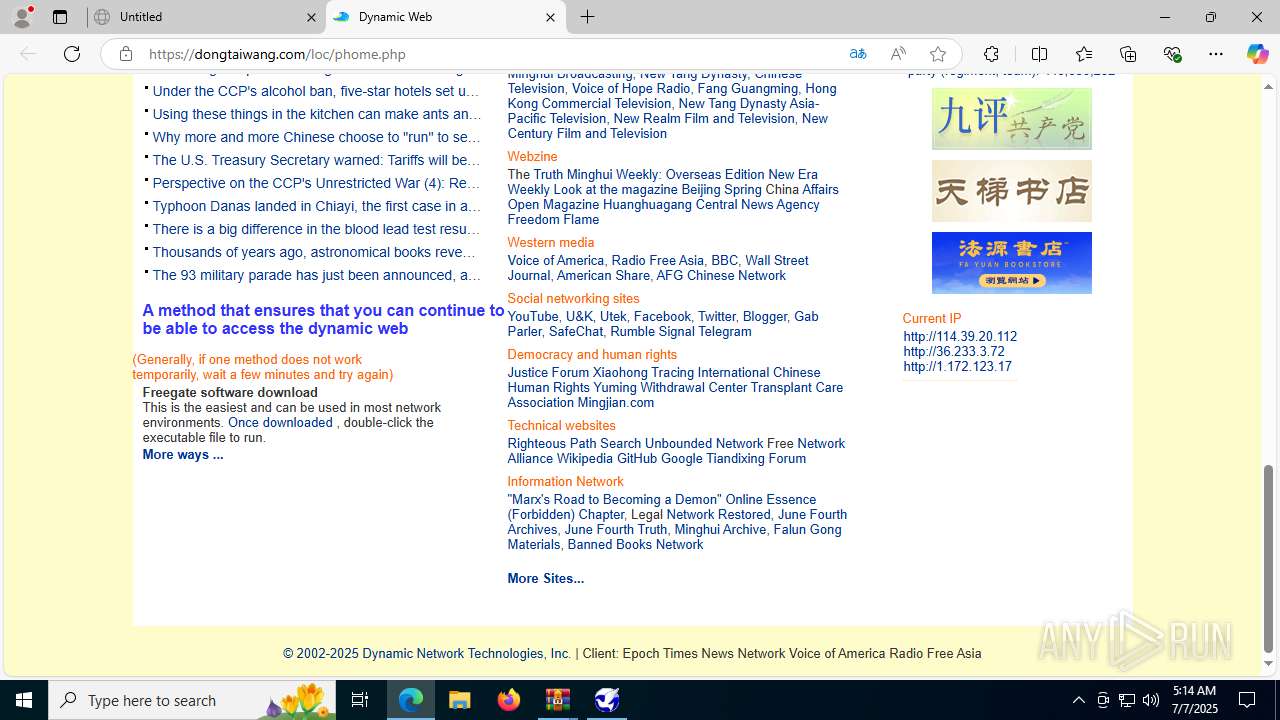1280x720 pixels.
Task: Visit the Voice of America link
Action: (x=555, y=261)
